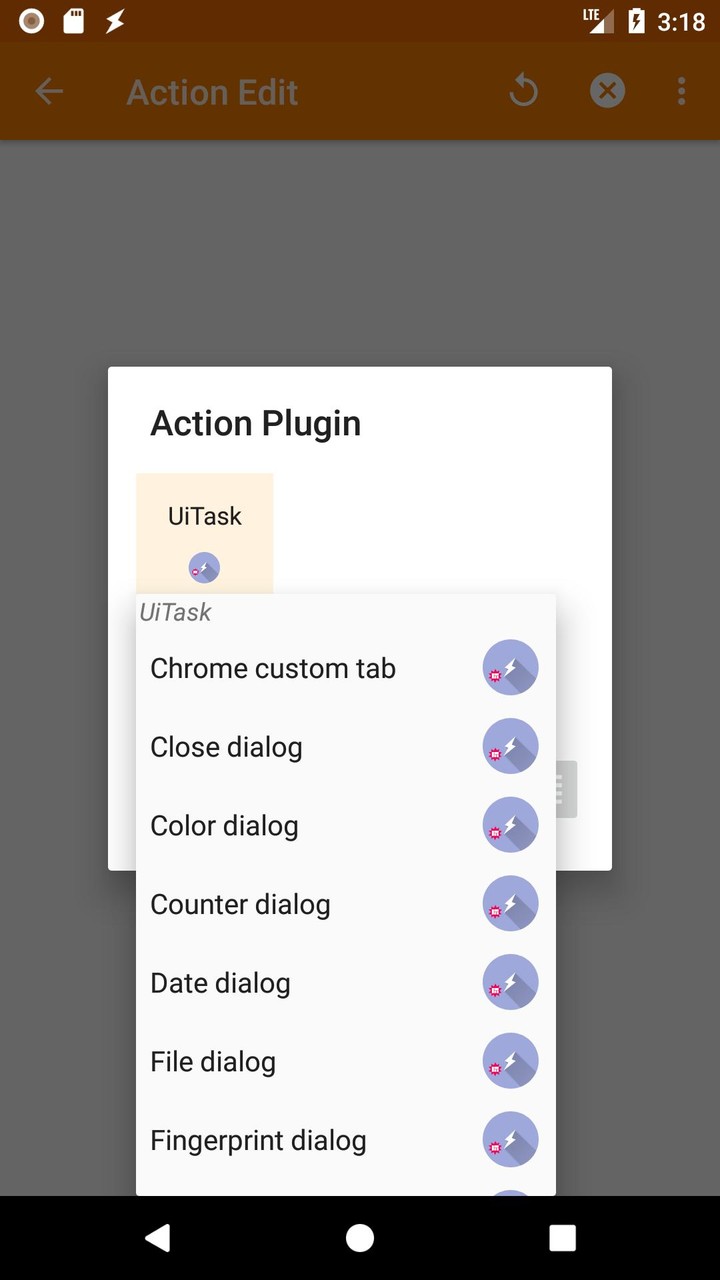
Task: Tap the cancel X circle icon
Action: click(607, 92)
